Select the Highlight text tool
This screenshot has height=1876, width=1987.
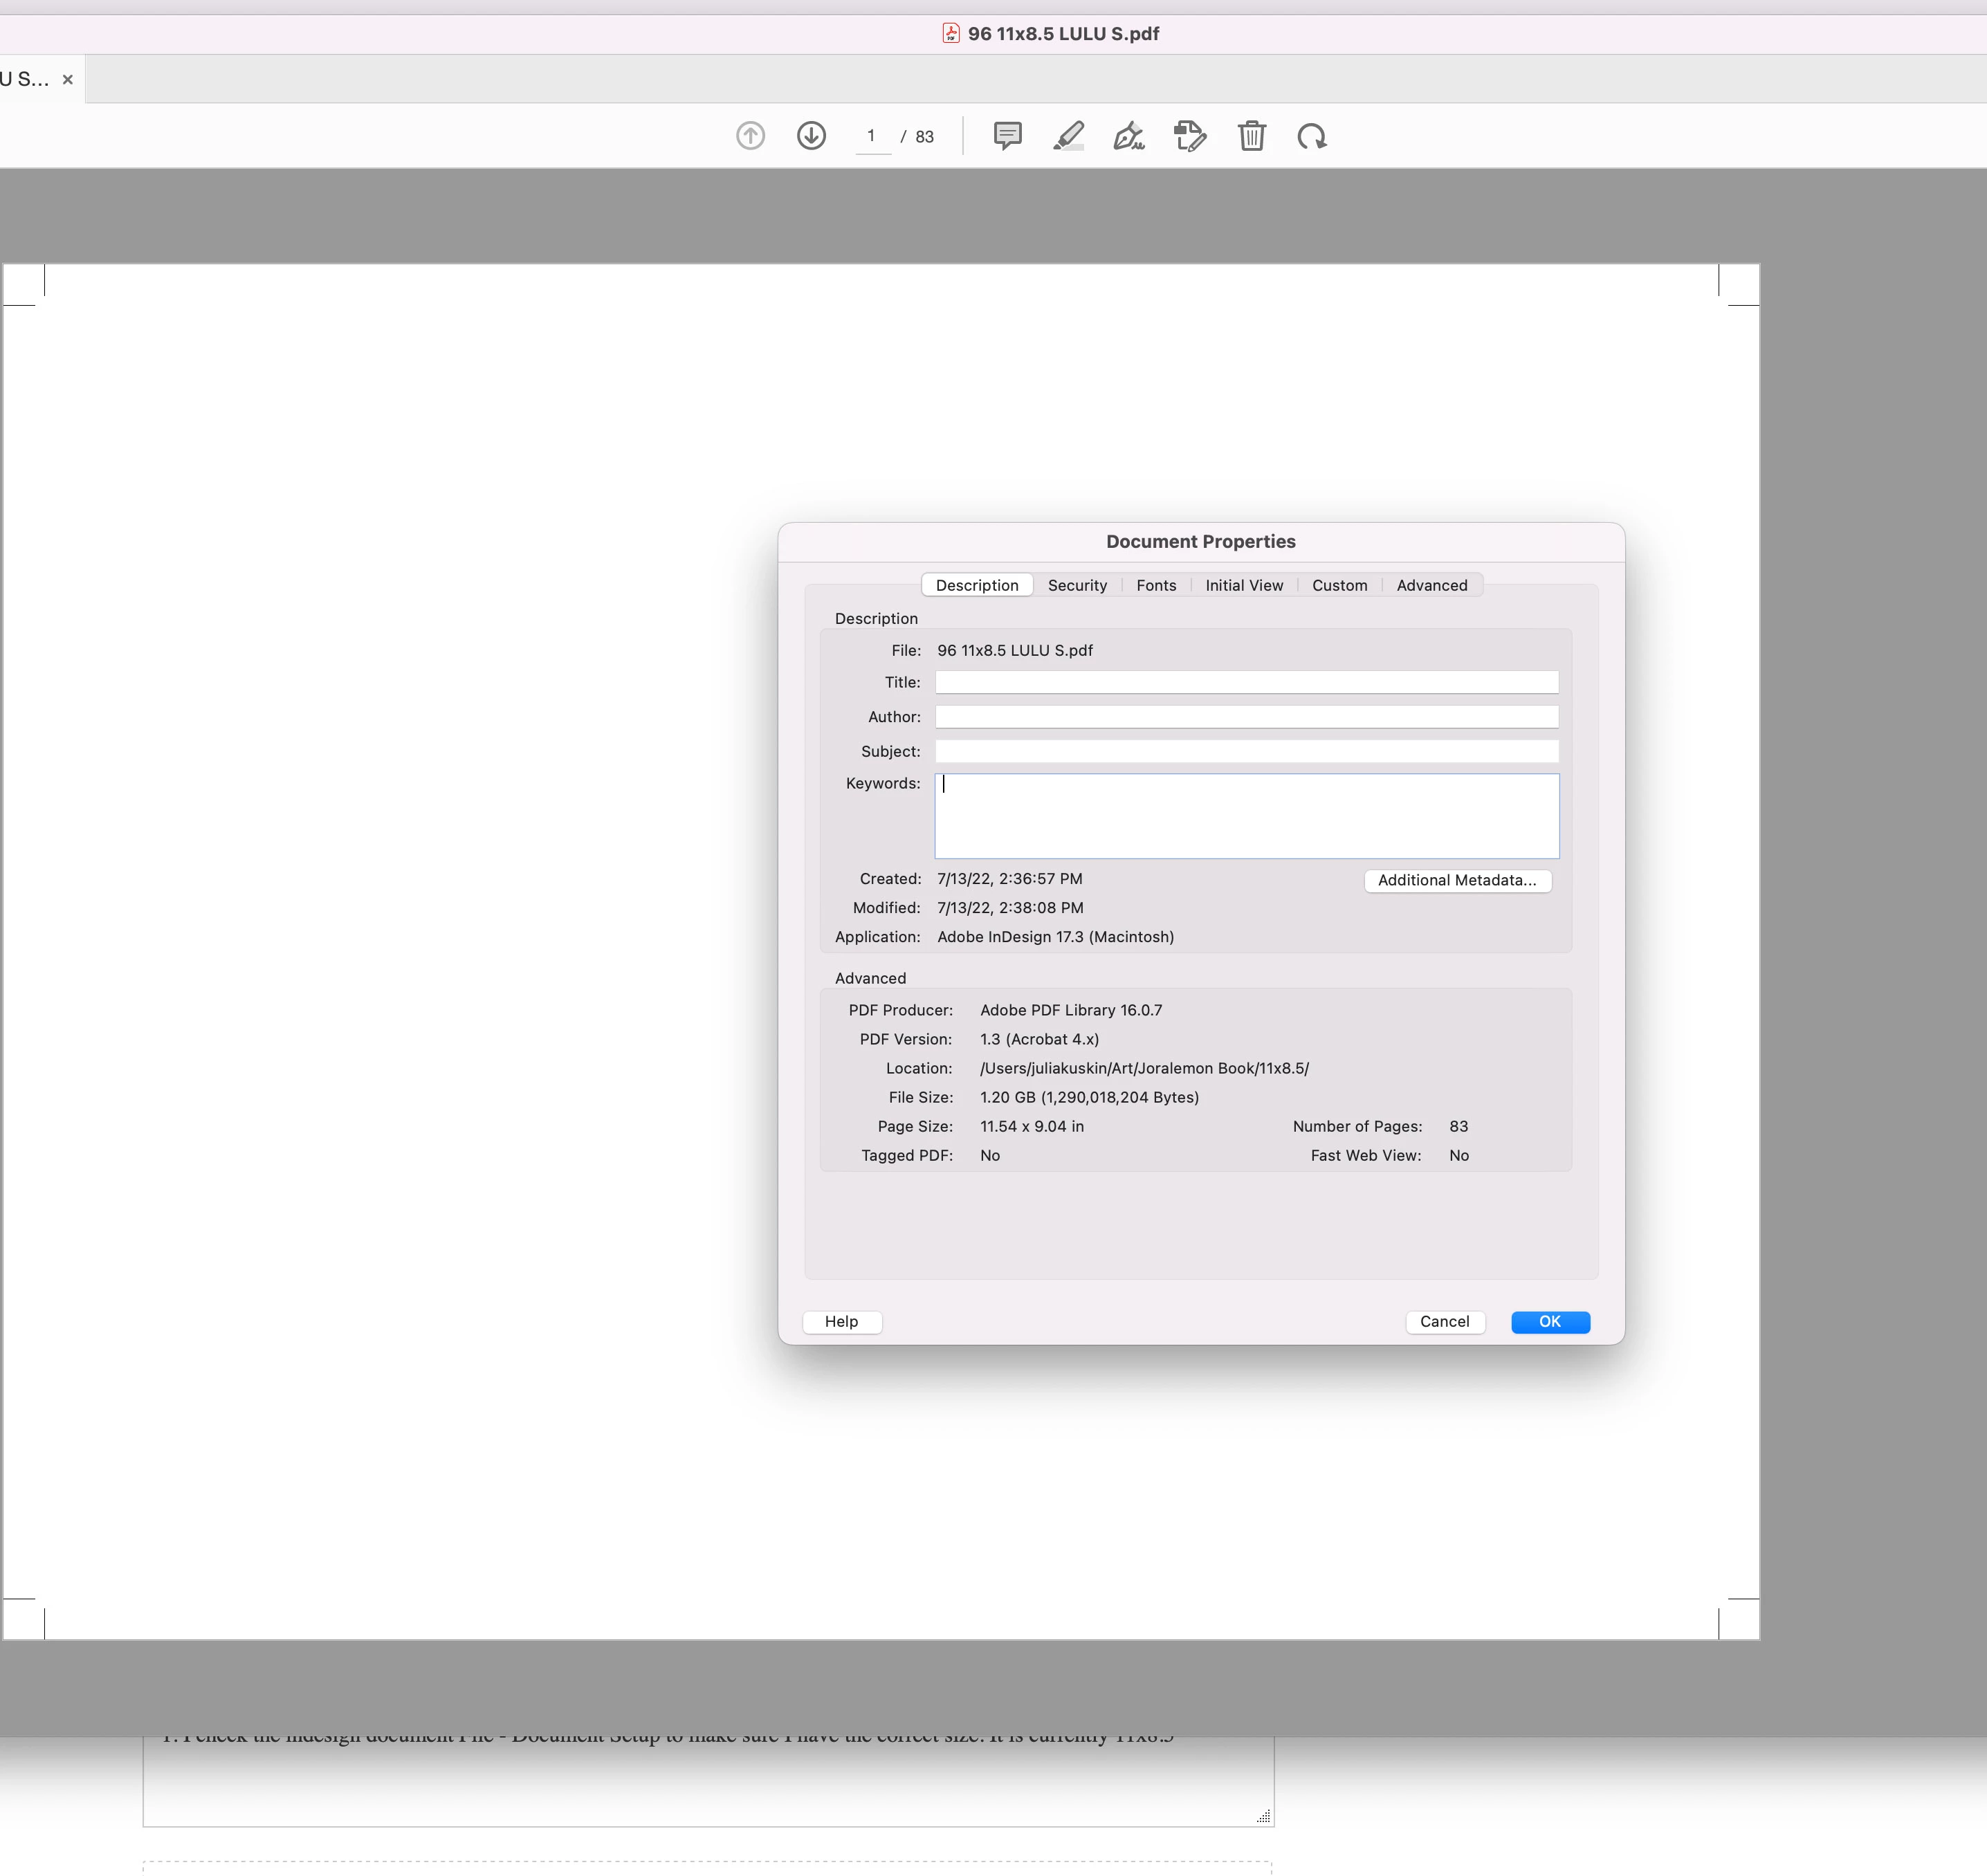pyautogui.click(x=1068, y=136)
